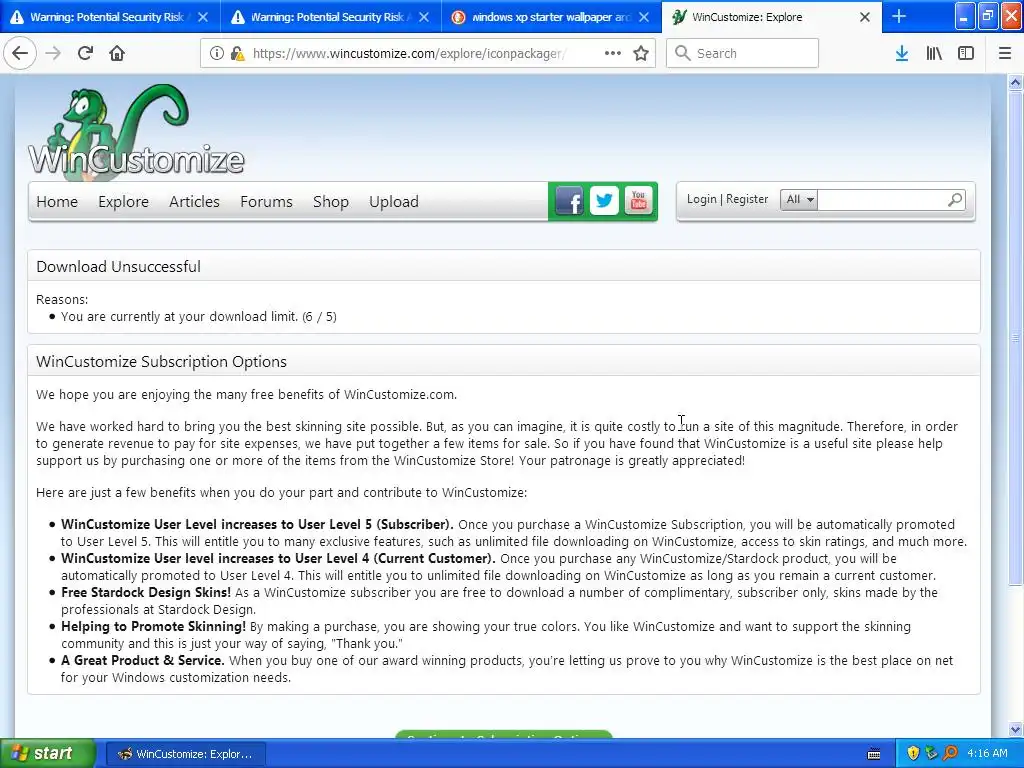Open the Upload menu item
This screenshot has width=1024, height=768.
click(x=394, y=202)
